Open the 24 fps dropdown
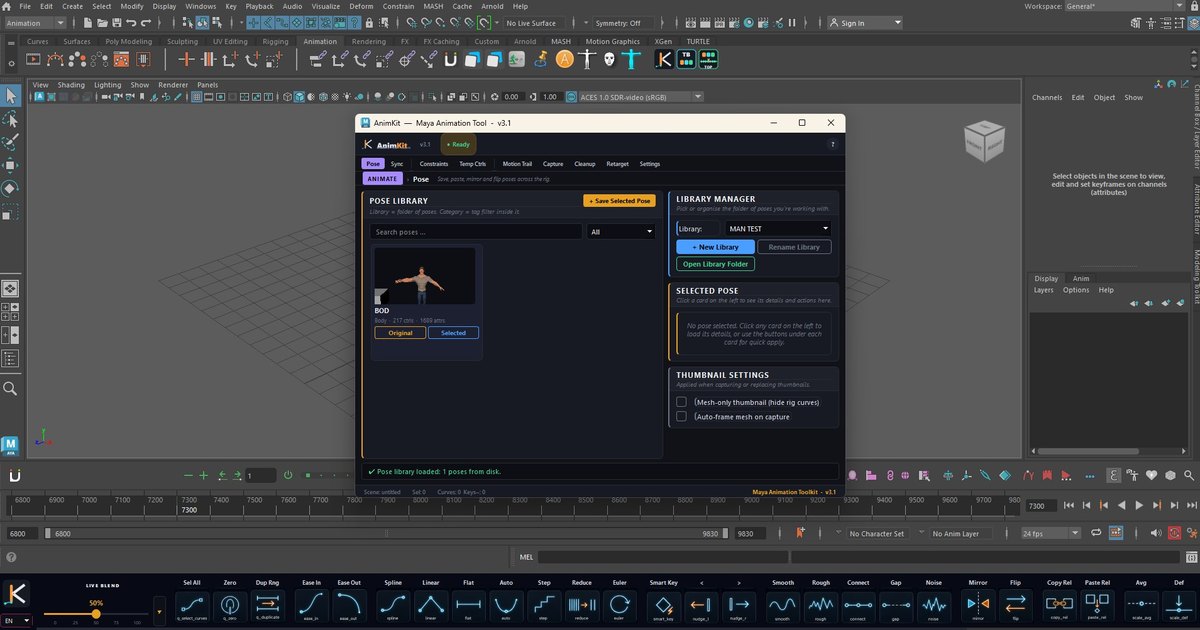 pyautogui.click(x=1050, y=534)
